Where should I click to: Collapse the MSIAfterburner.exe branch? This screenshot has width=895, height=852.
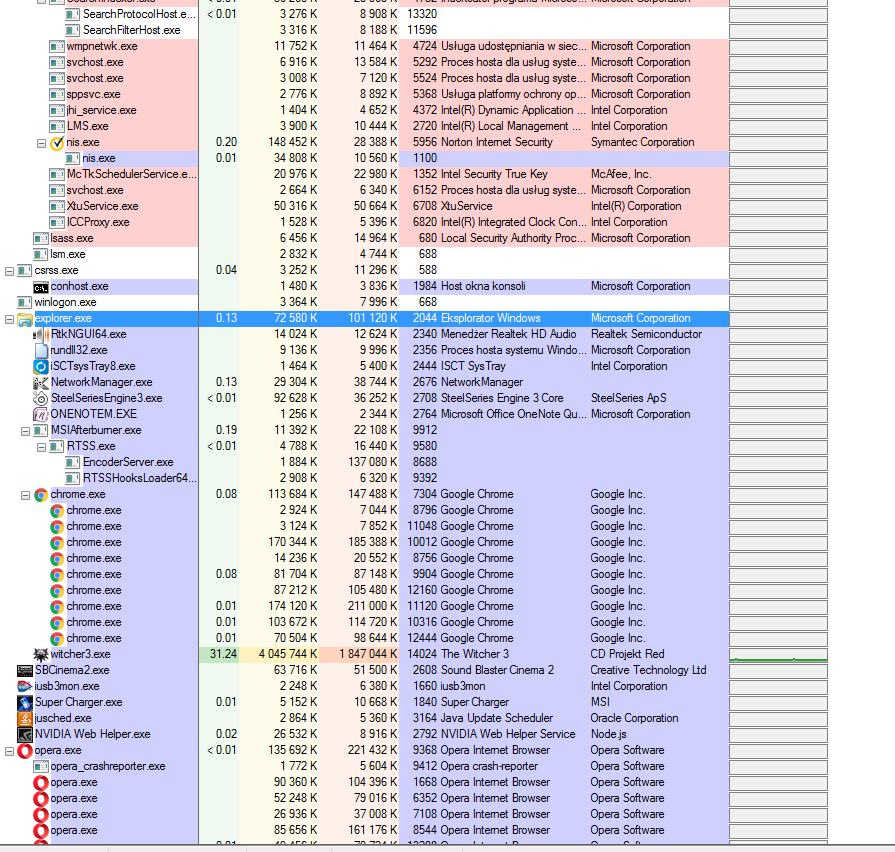(x=25, y=431)
